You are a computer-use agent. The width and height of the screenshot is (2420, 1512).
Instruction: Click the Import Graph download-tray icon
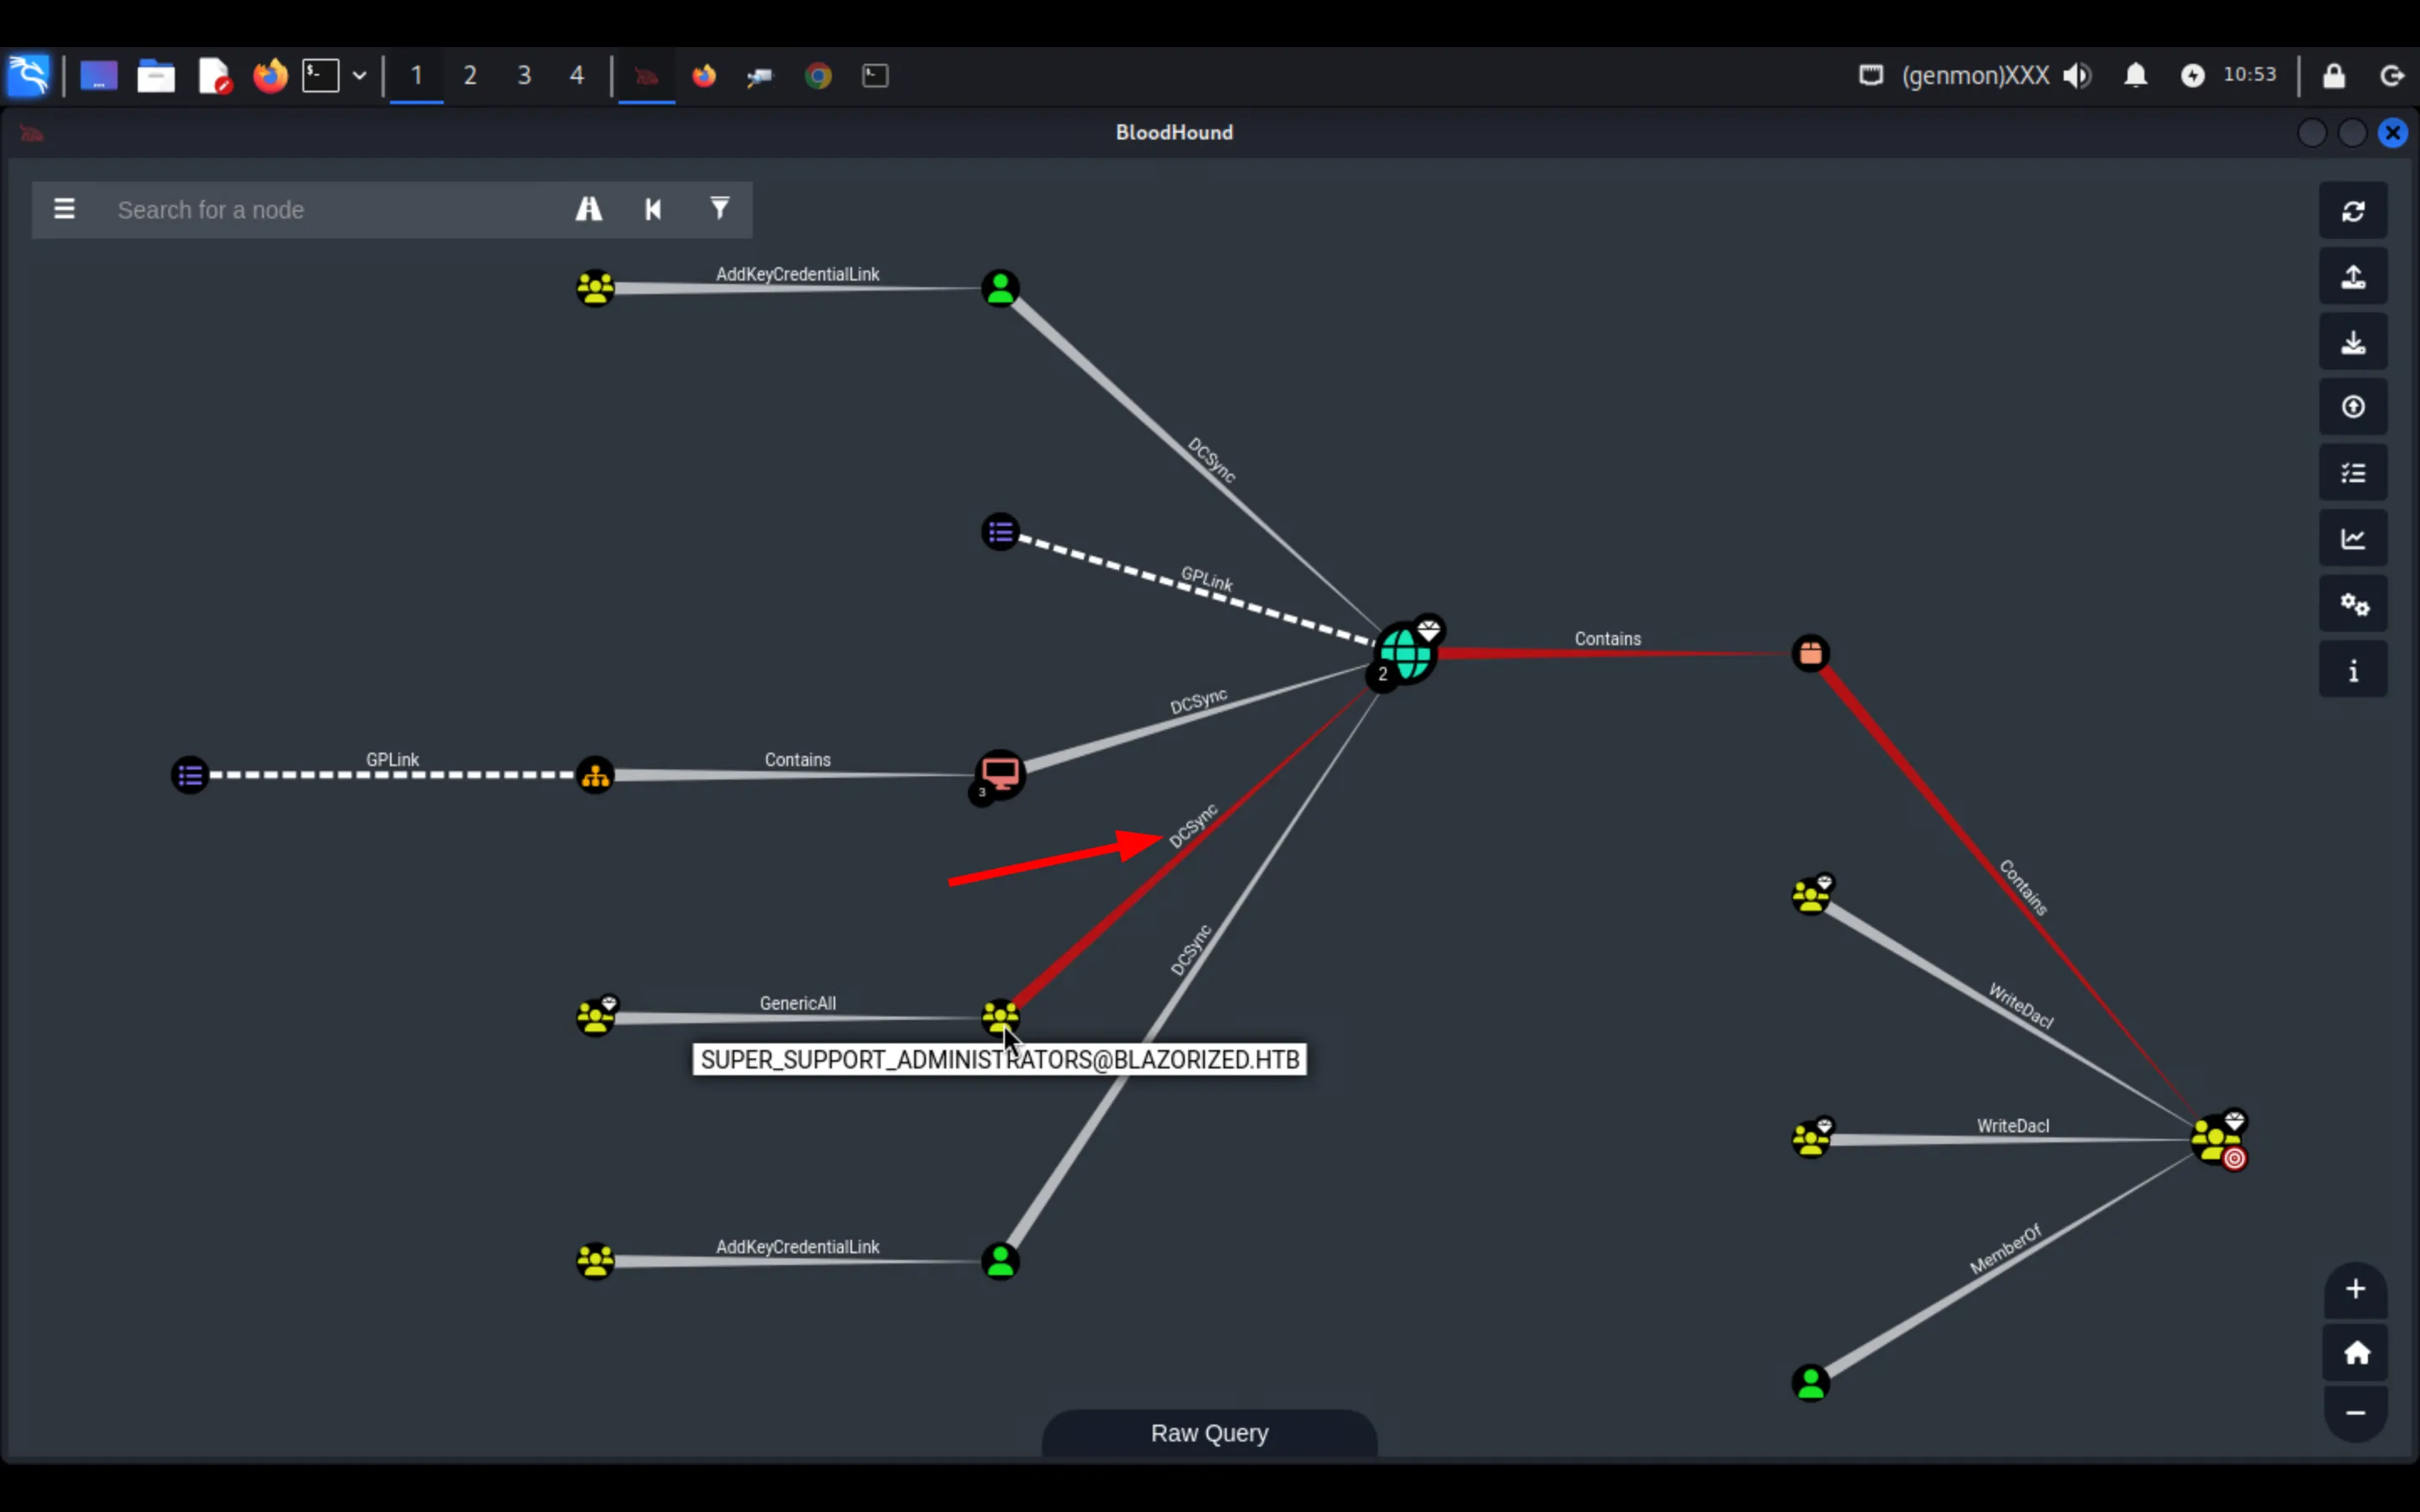coord(2353,342)
